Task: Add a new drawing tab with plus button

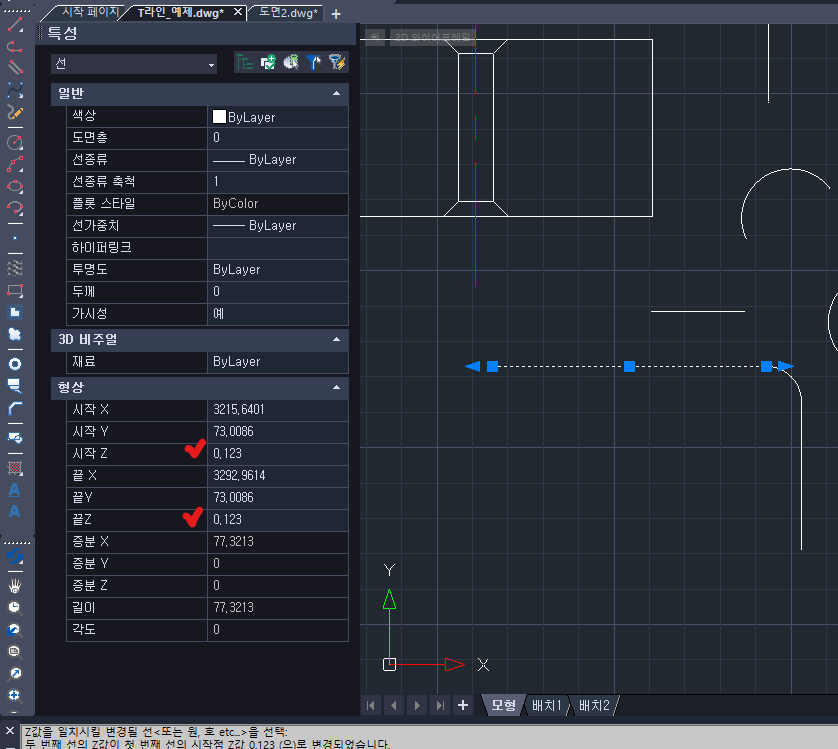Action: (336, 14)
